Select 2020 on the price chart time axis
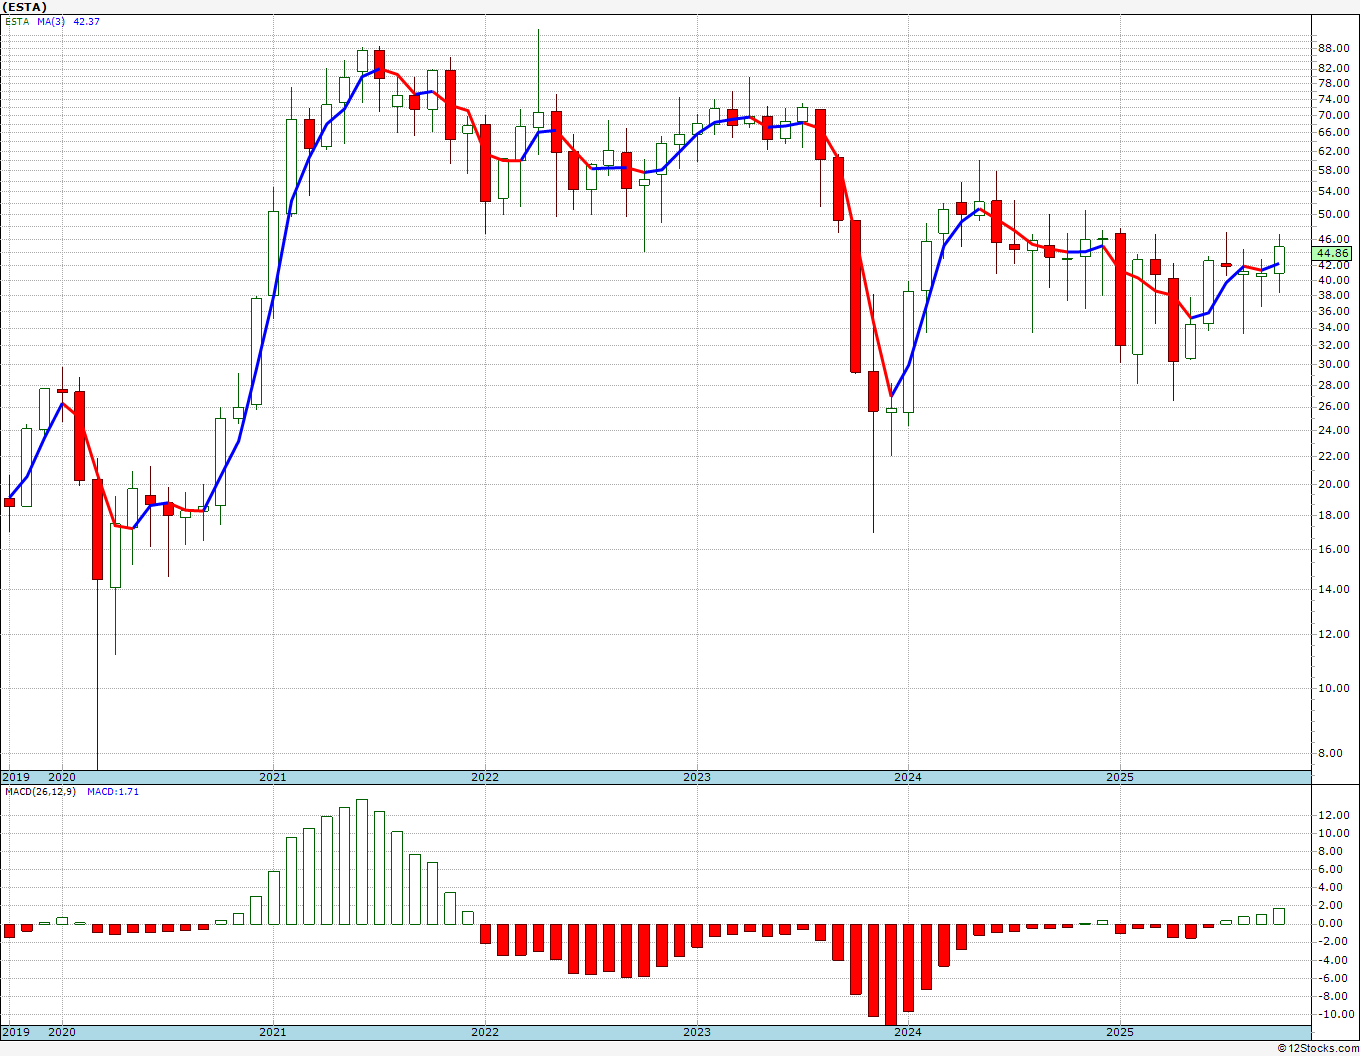 coord(62,777)
